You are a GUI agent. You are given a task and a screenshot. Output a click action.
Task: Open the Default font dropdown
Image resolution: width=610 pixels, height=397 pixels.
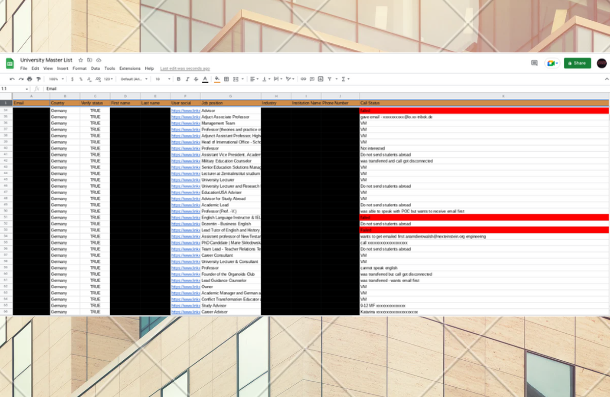[x=134, y=79]
